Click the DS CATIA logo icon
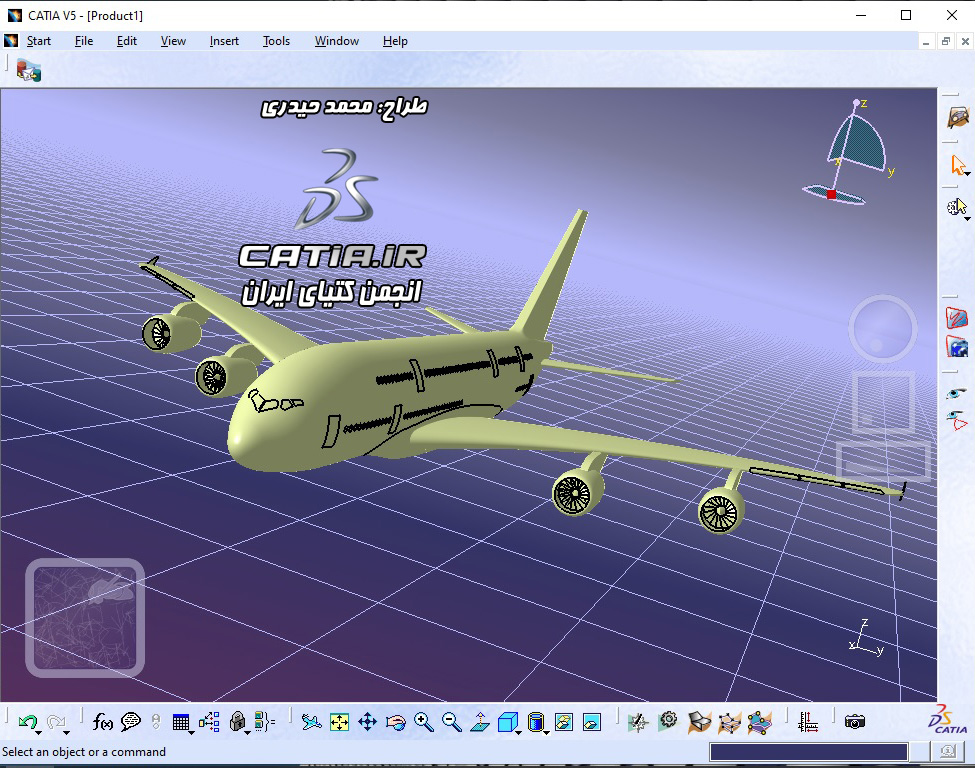Screen dimensions: 975x768 [948, 720]
